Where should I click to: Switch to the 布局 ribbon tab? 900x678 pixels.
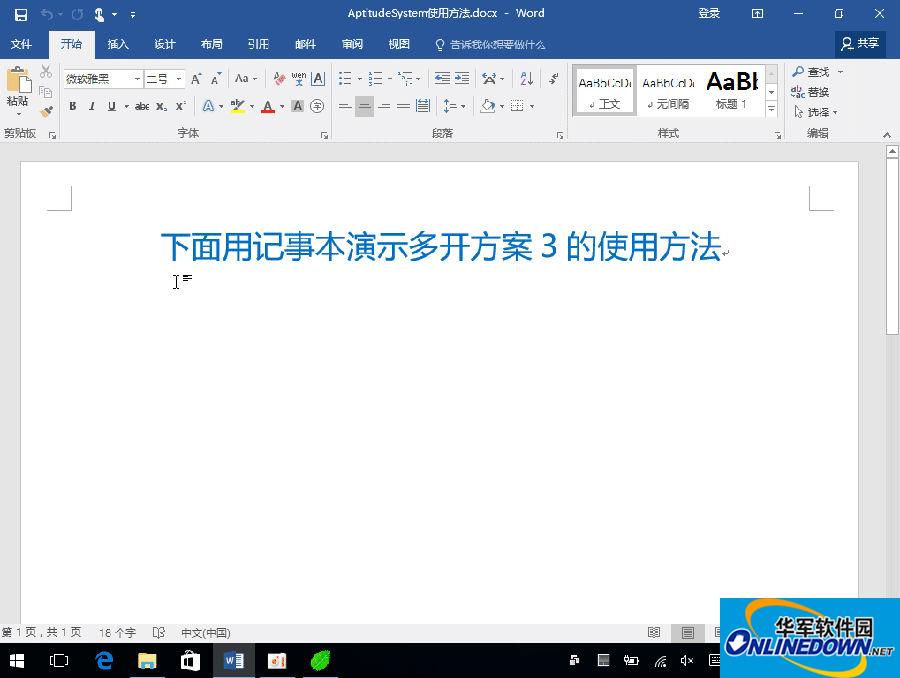(211, 44)
